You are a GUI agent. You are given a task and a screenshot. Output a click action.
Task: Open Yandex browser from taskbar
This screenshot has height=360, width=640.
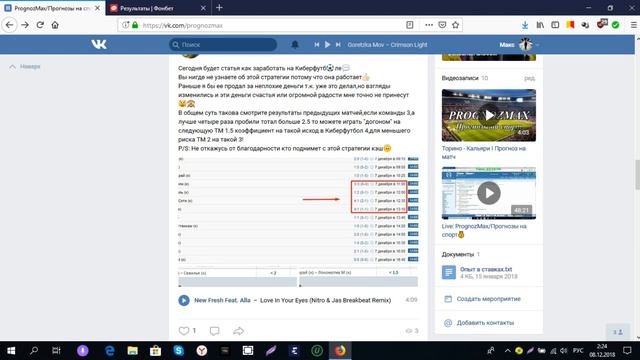[x=201, y=351]
